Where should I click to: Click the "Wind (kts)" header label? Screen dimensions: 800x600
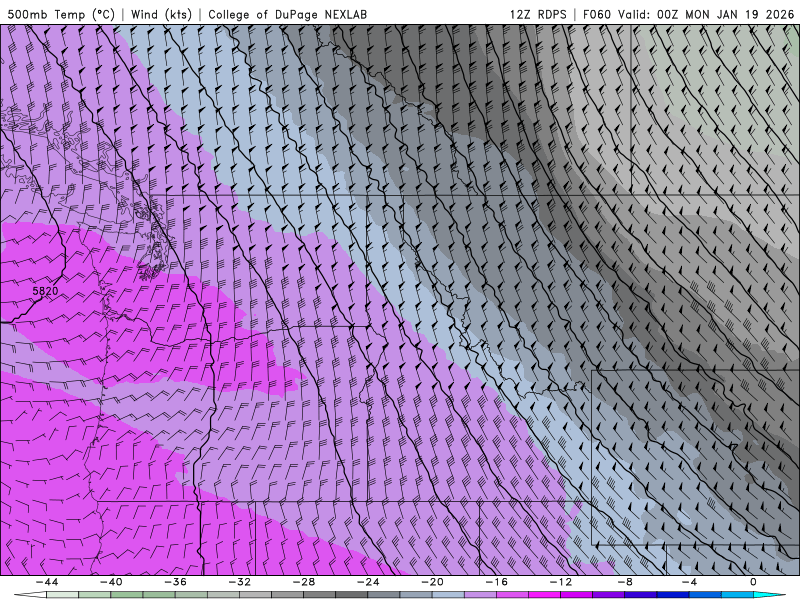[x=161, y=14]
